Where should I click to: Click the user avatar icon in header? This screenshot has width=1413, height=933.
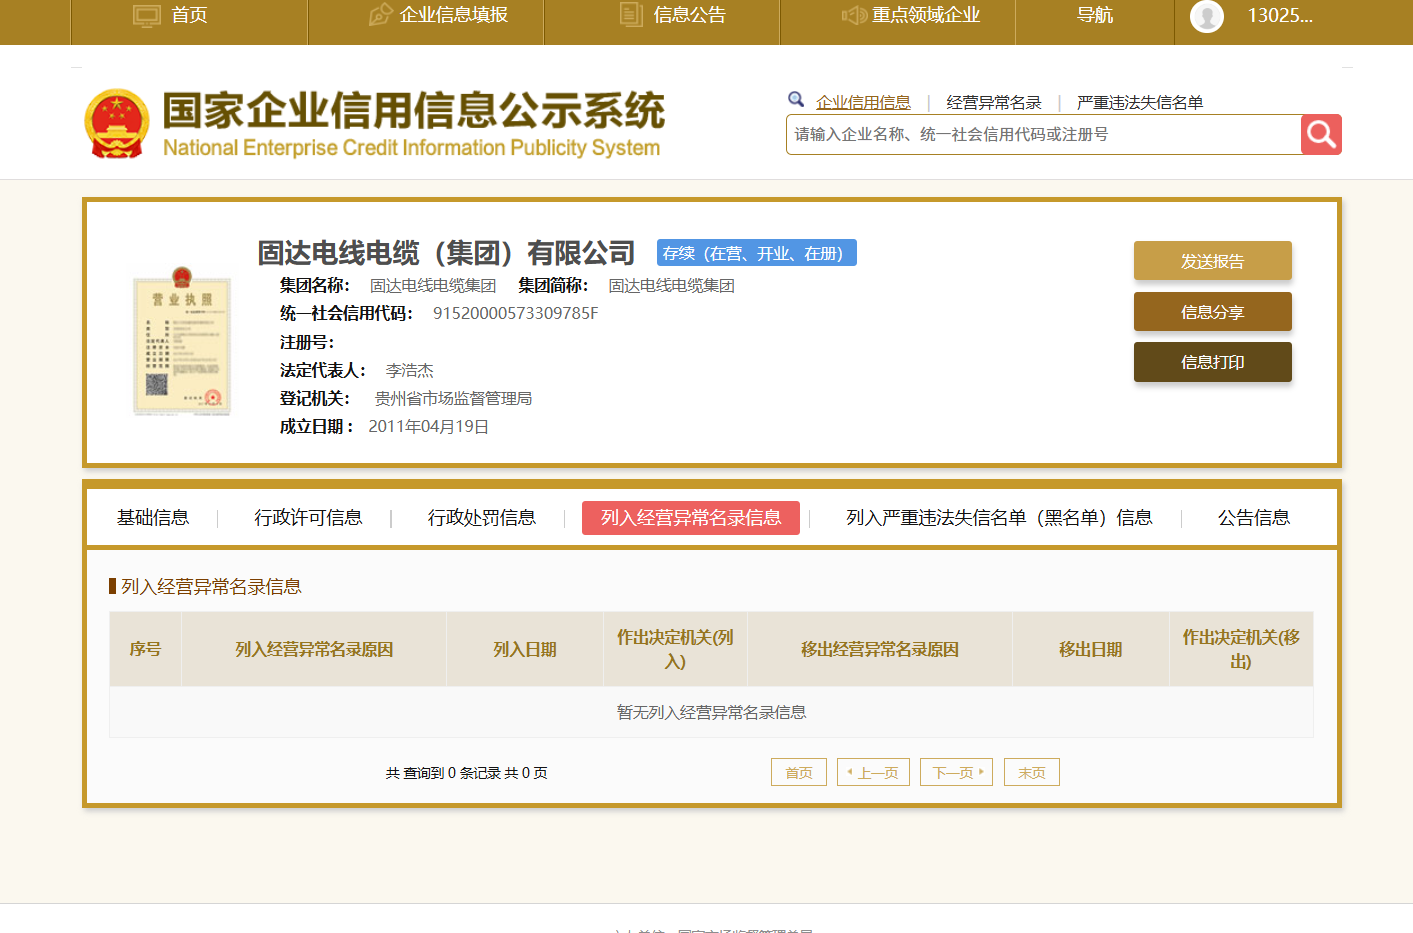(1207, 16)
